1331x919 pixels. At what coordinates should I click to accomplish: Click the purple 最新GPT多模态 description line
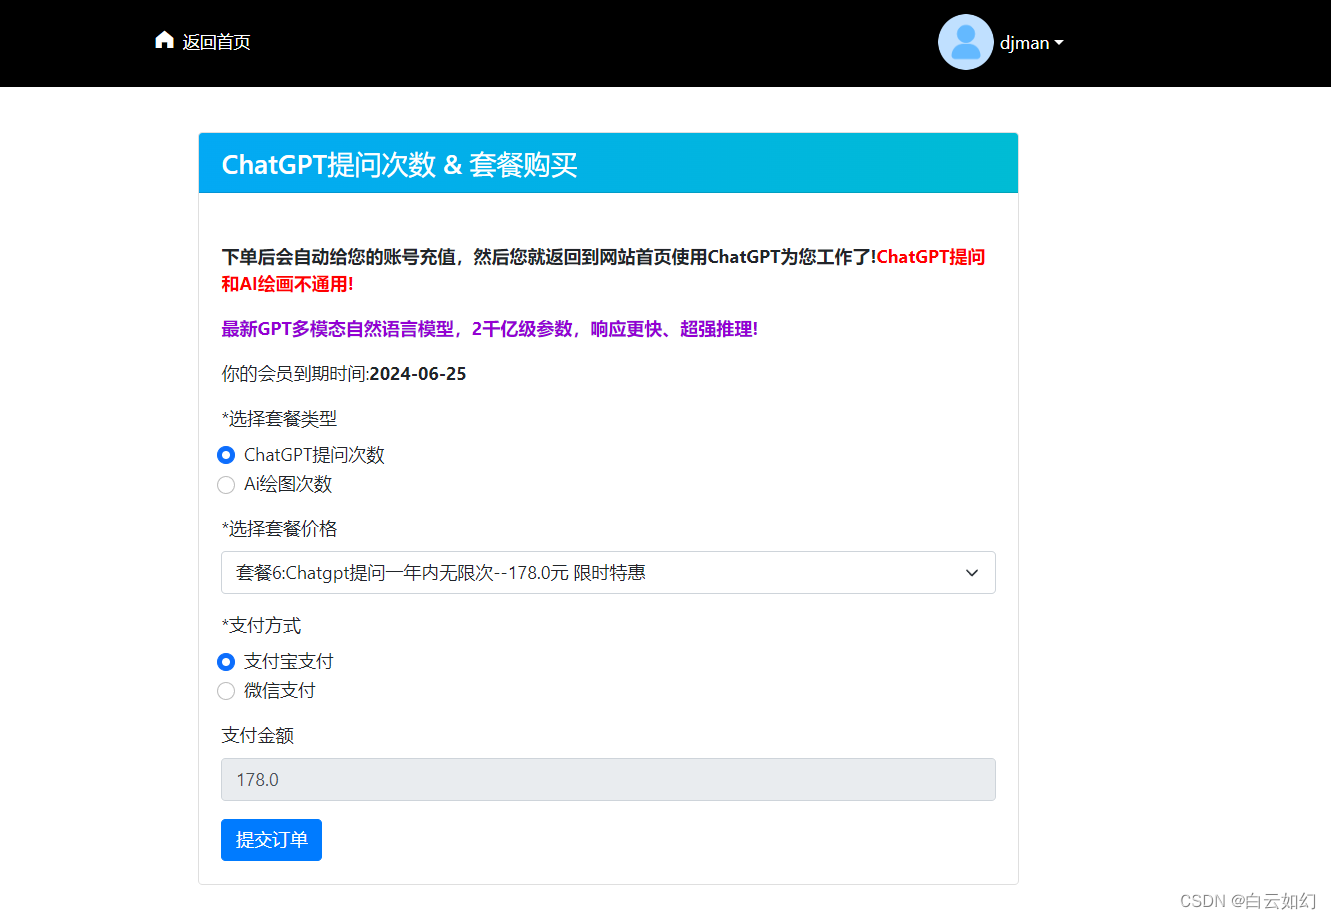tap(490, 329)
